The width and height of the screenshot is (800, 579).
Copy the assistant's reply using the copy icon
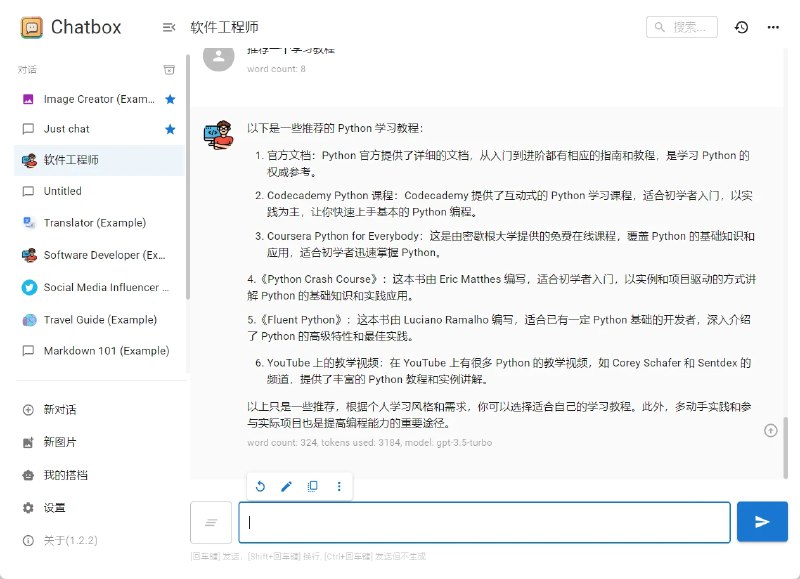312,487
